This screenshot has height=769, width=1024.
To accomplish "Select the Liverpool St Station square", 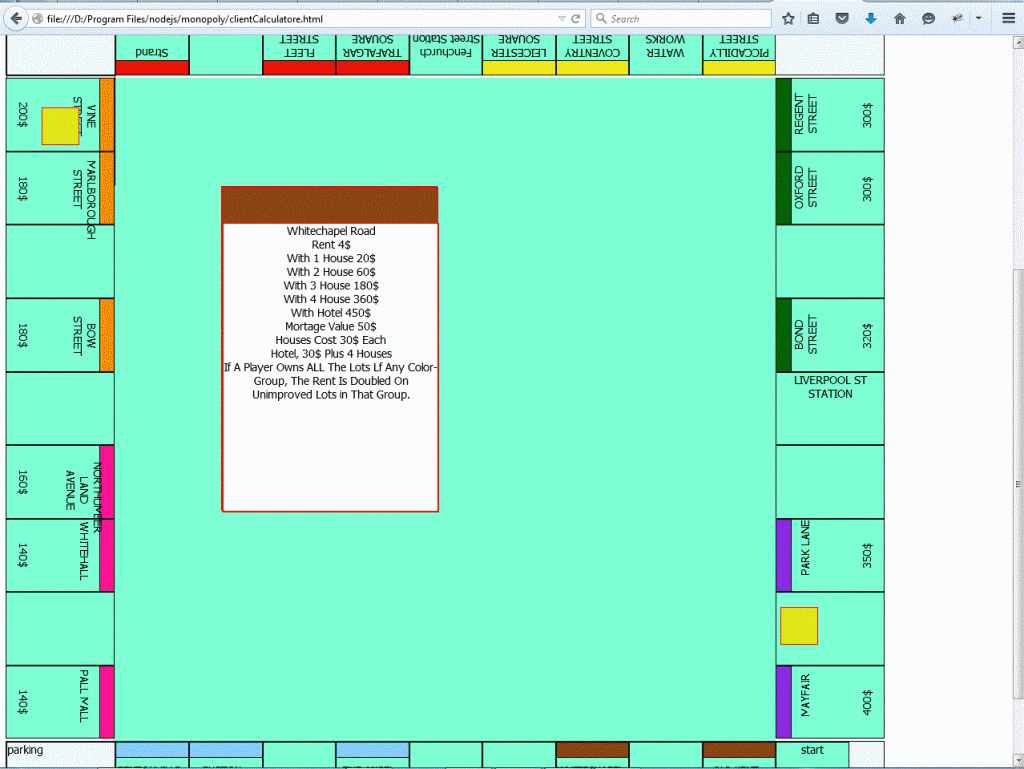I will [830, 409].
